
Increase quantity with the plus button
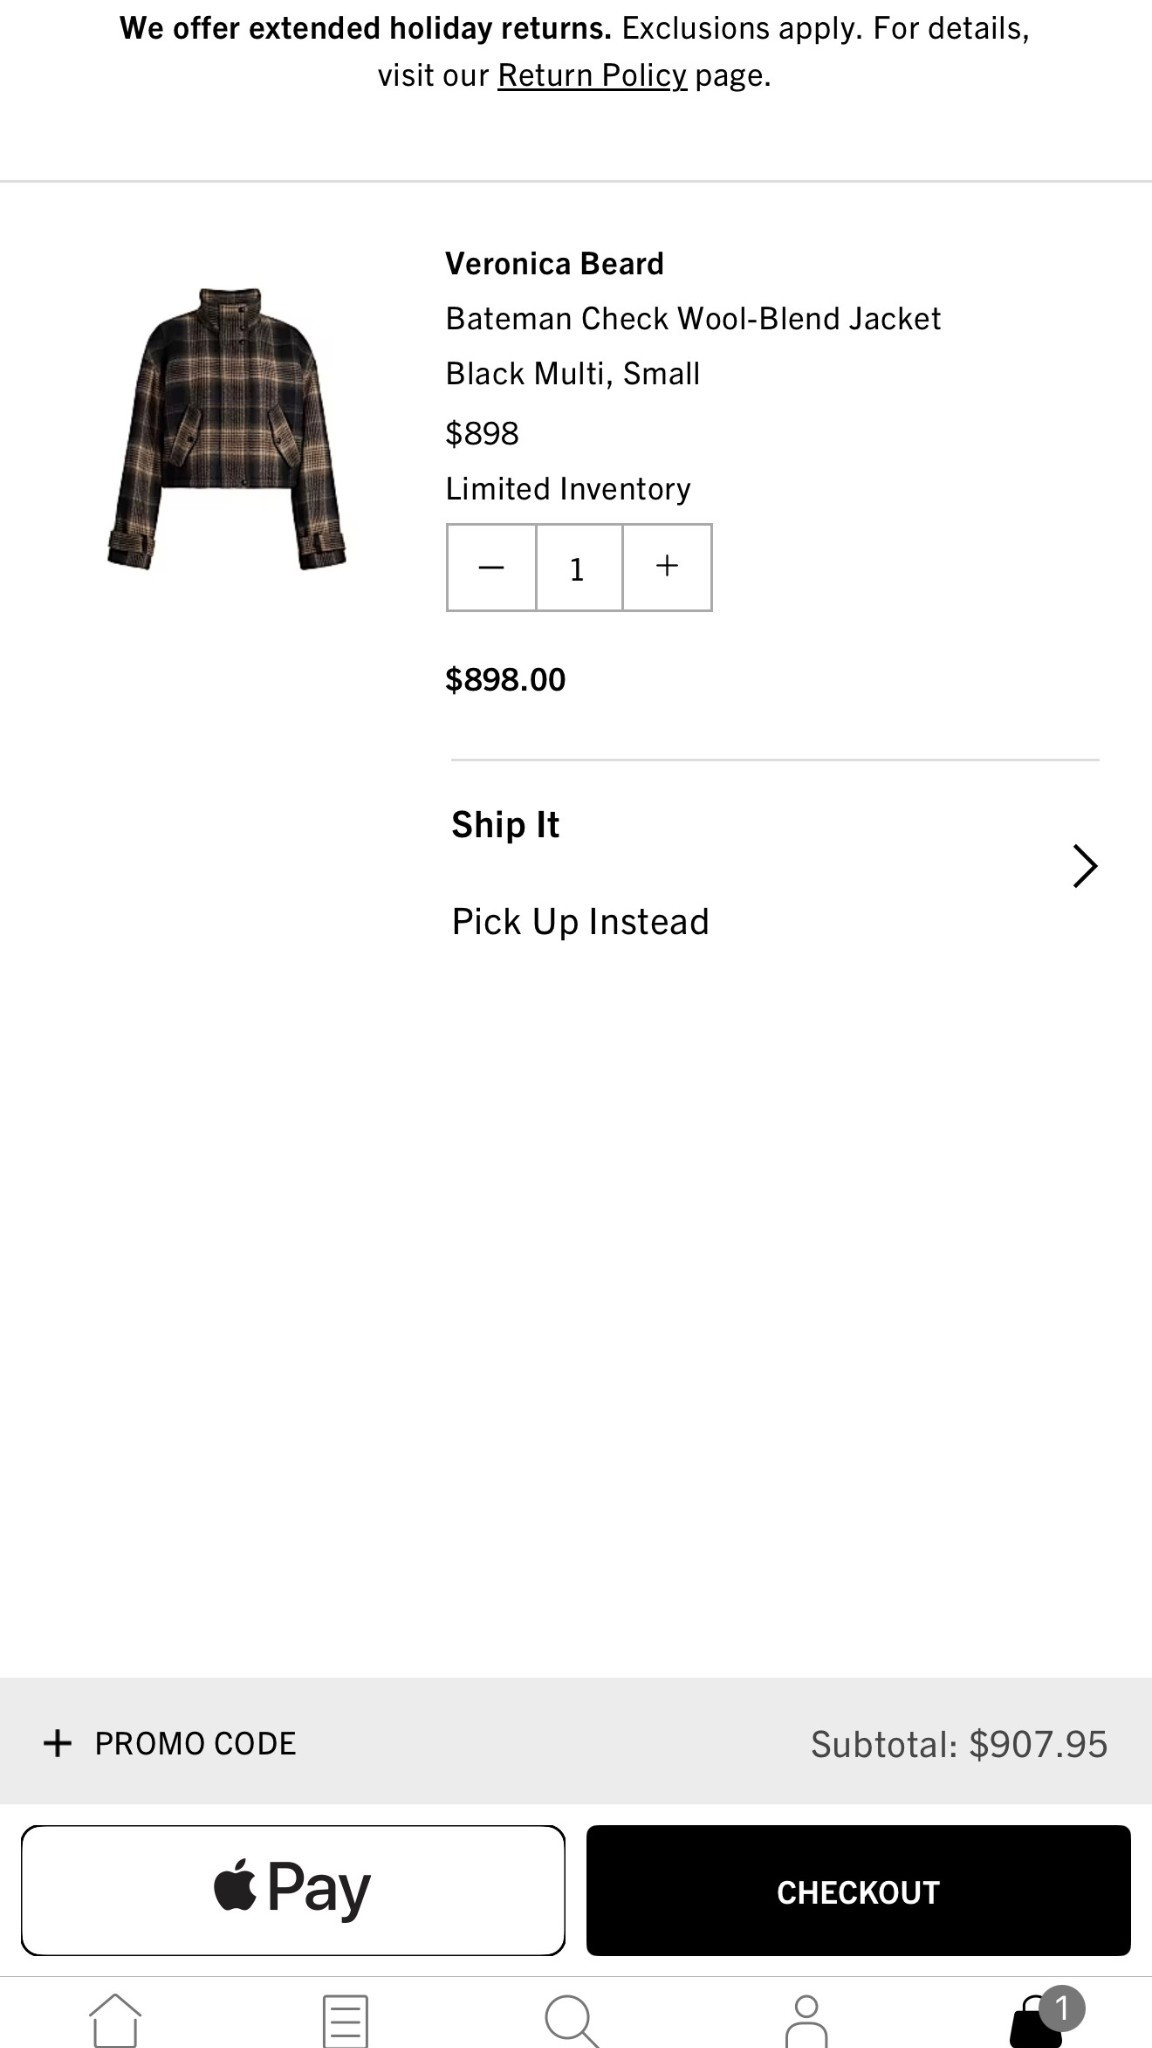pos(667,568)
